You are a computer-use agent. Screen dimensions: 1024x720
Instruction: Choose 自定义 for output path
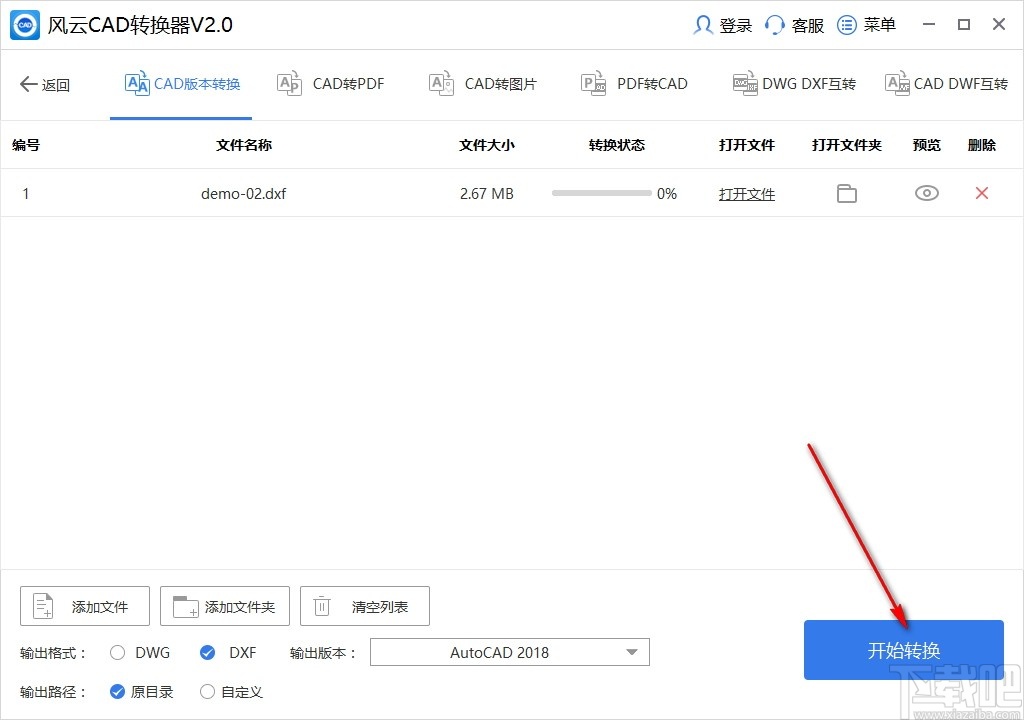(208, 691)
